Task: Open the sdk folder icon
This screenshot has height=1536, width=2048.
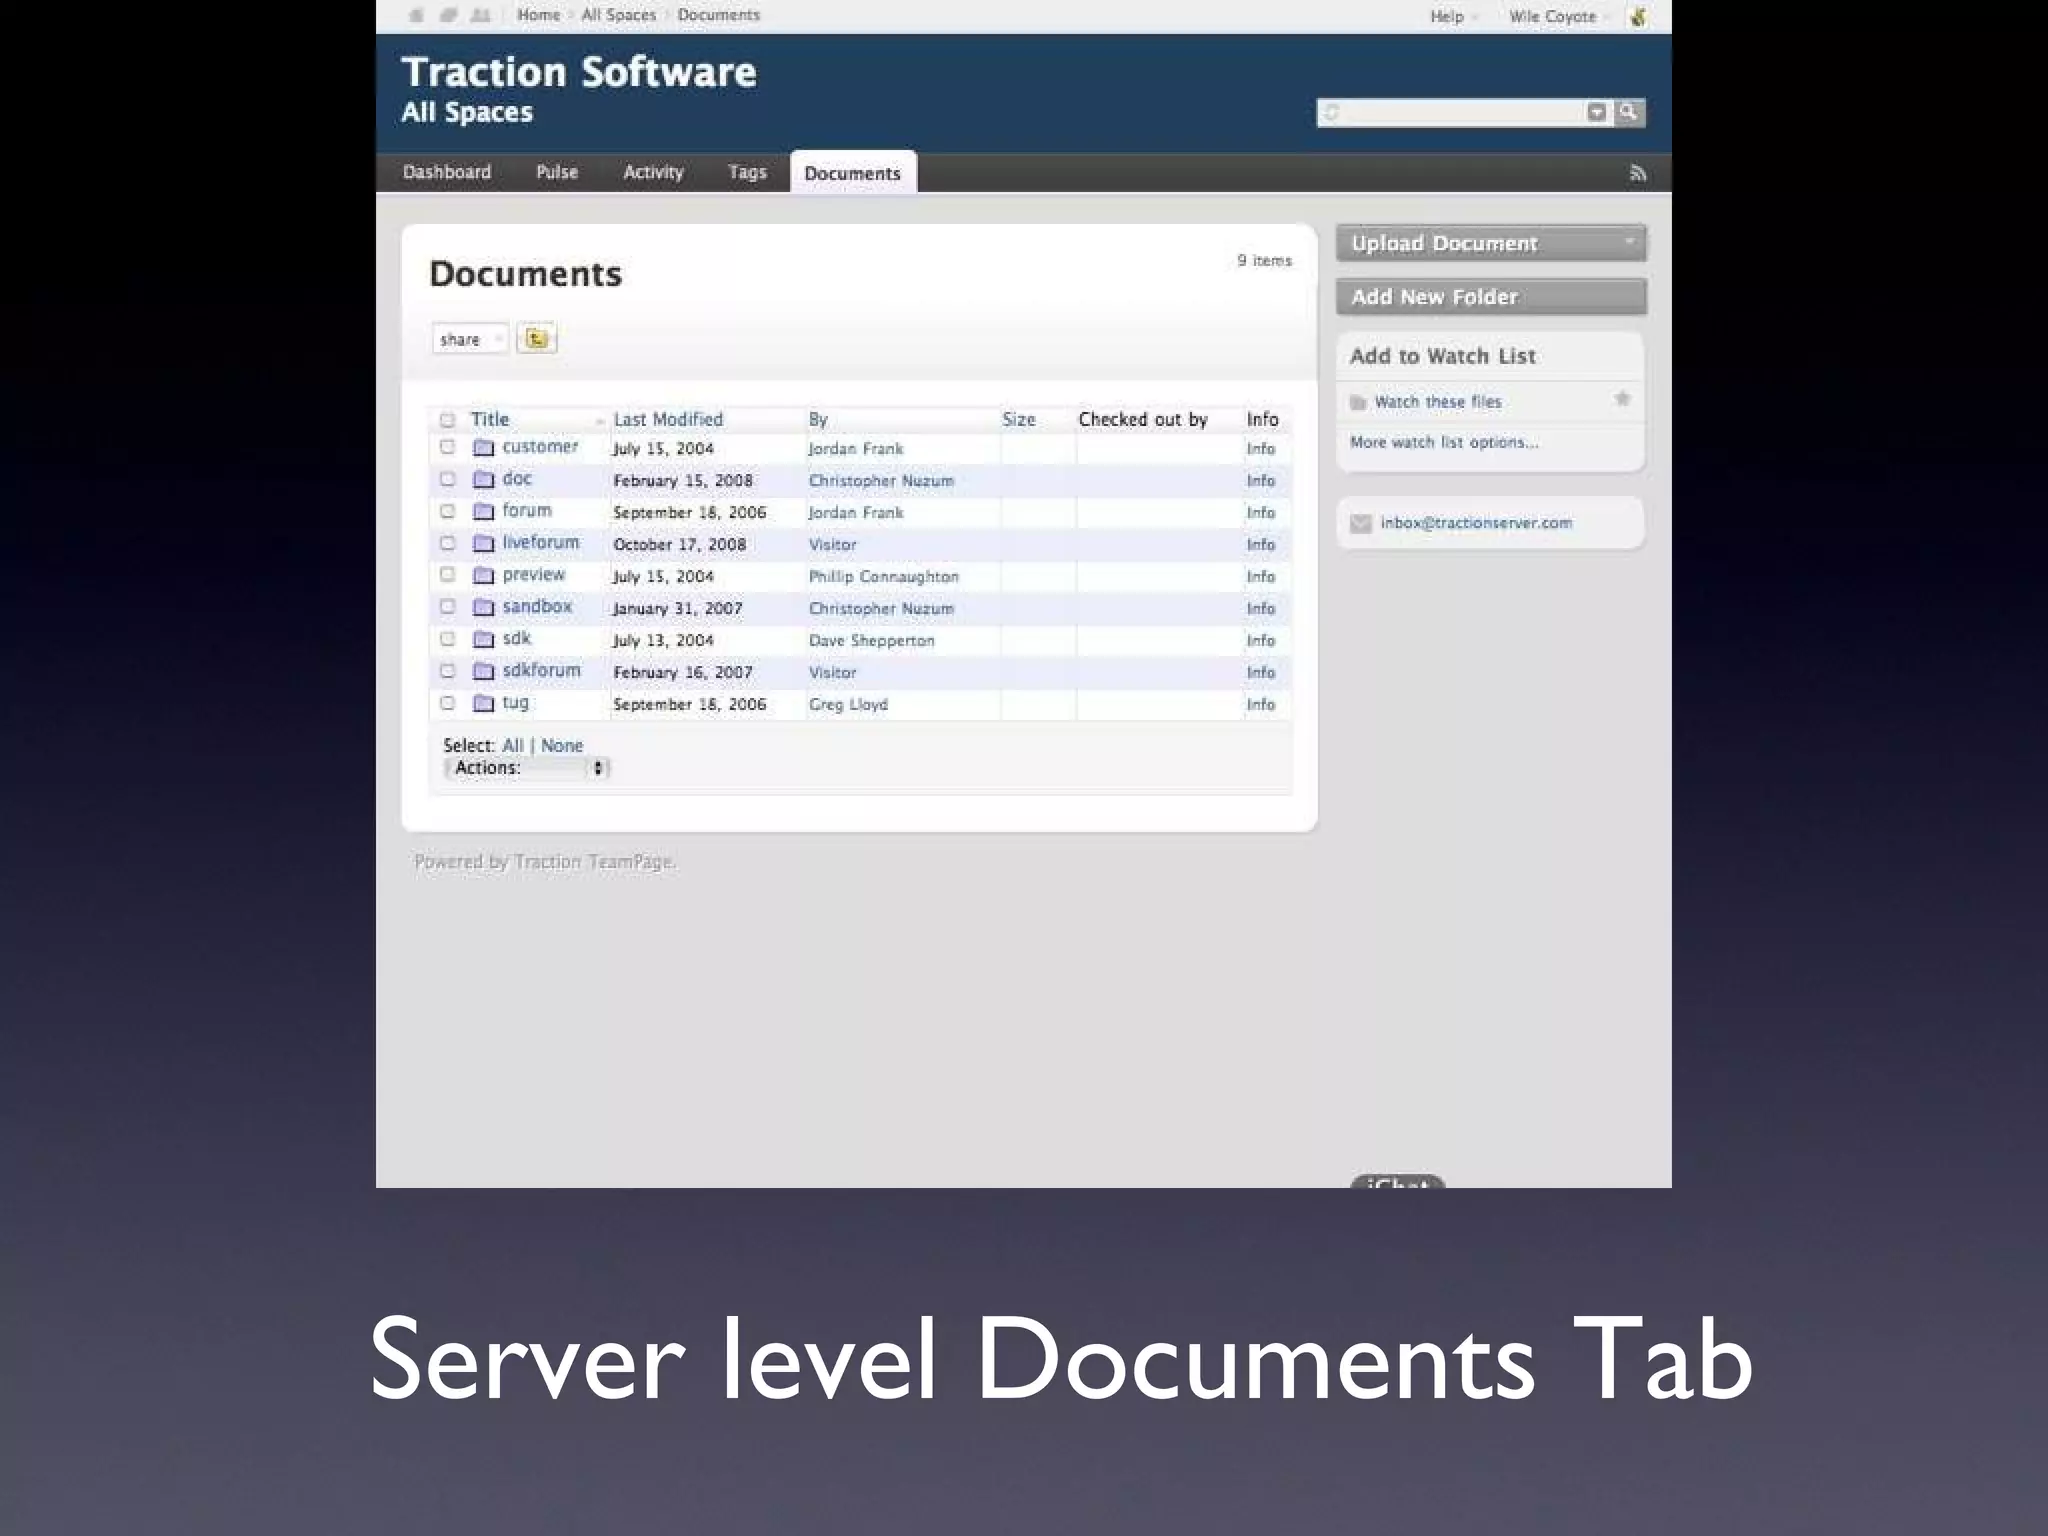Action: click(x=483, y=639)
